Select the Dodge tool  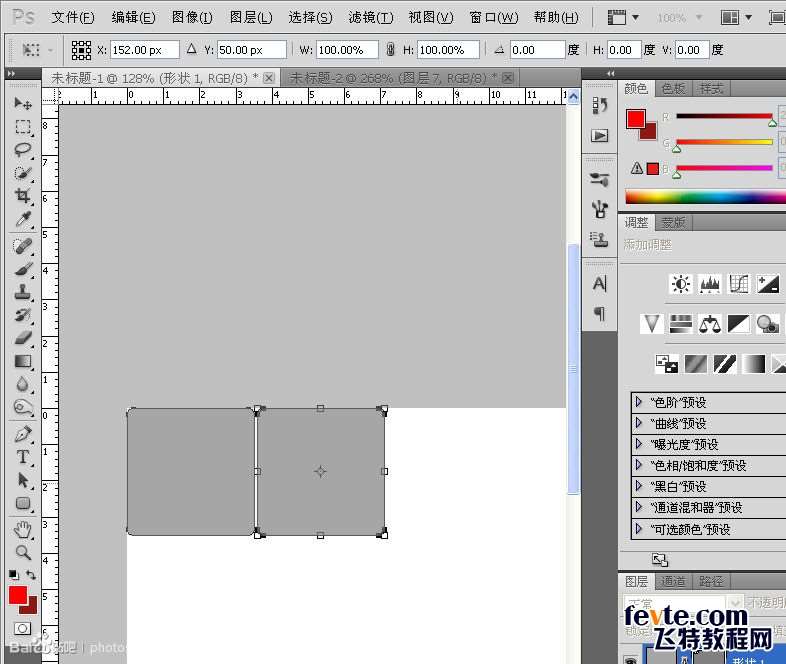[x=23, y=407]
